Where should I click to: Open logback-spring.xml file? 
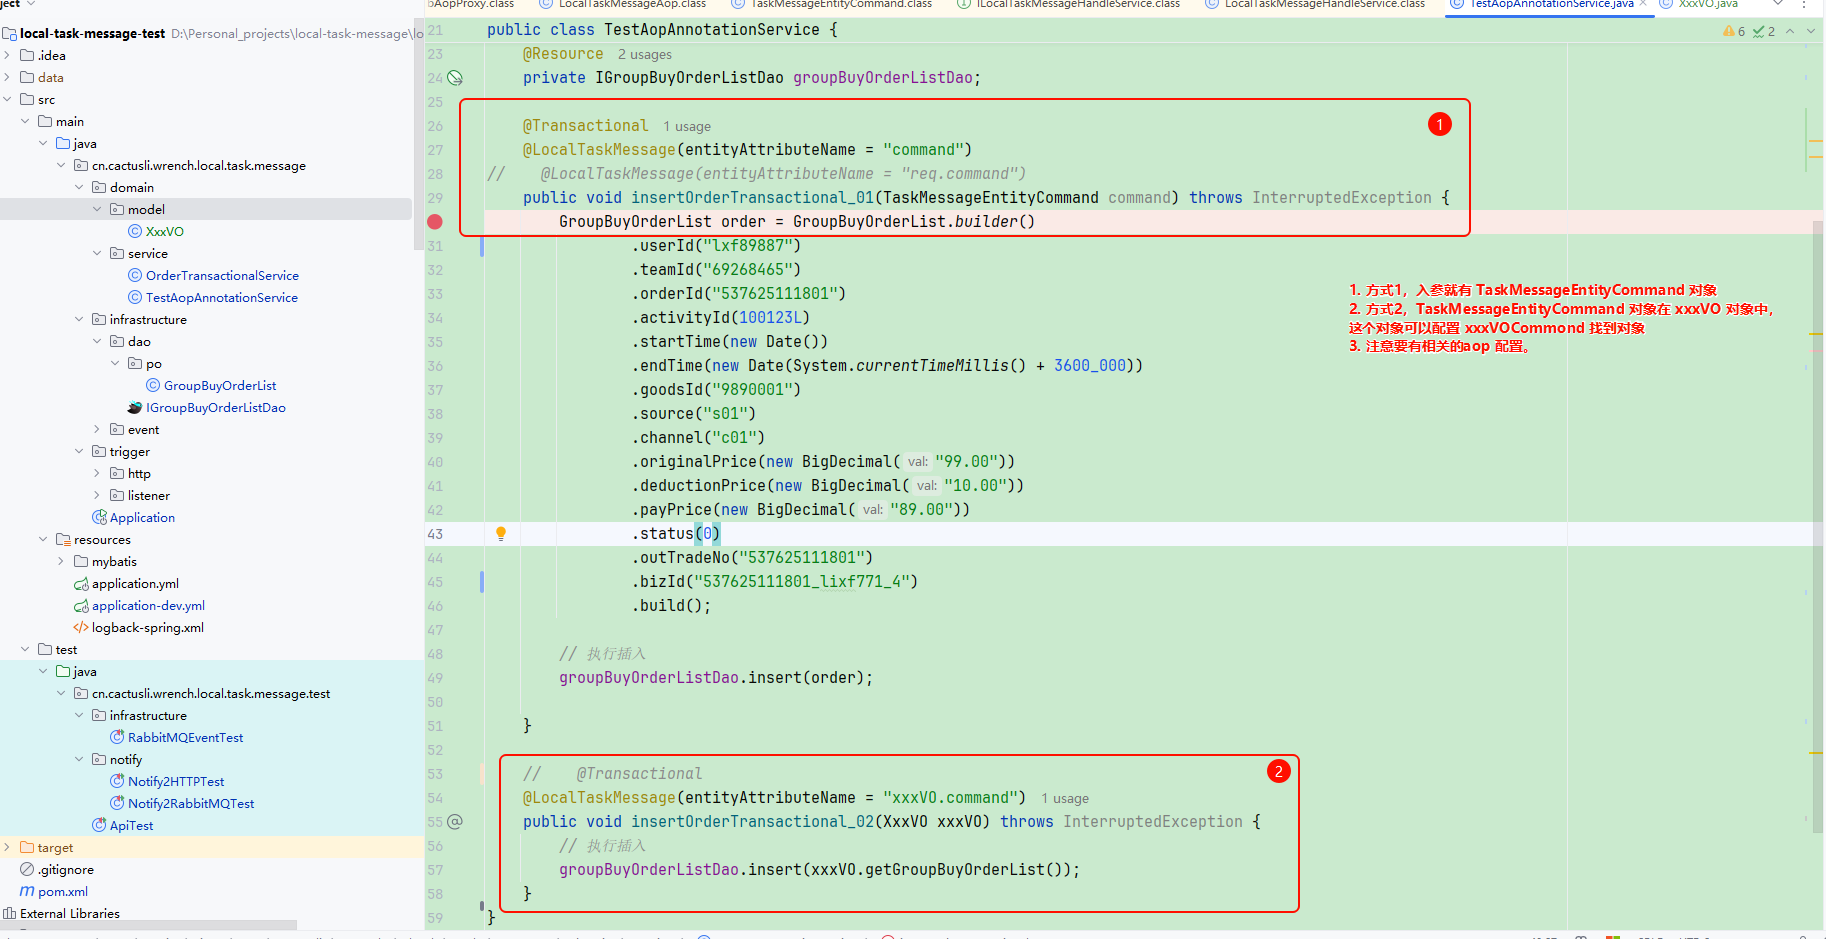(147, 628)
